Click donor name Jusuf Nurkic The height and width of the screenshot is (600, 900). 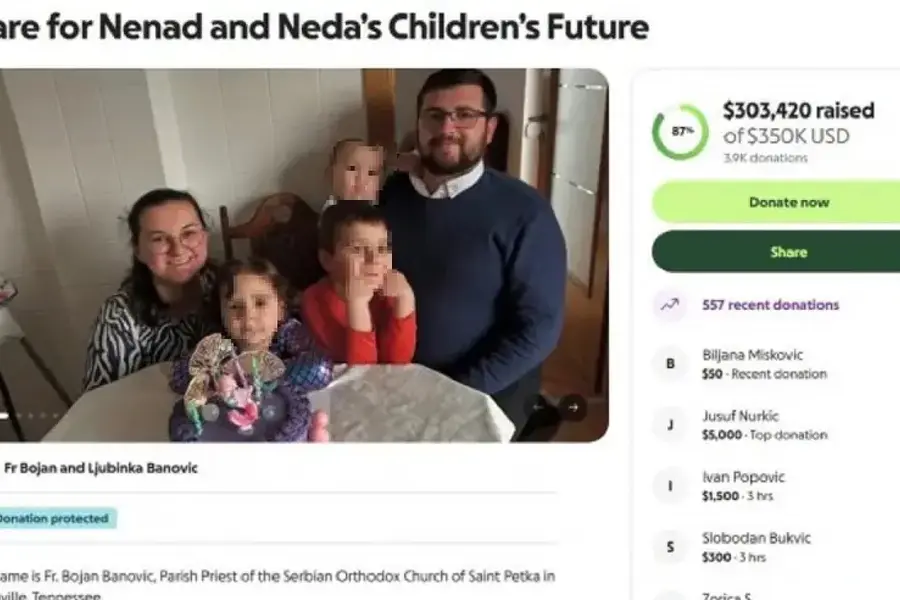click(x=740, y=416)
